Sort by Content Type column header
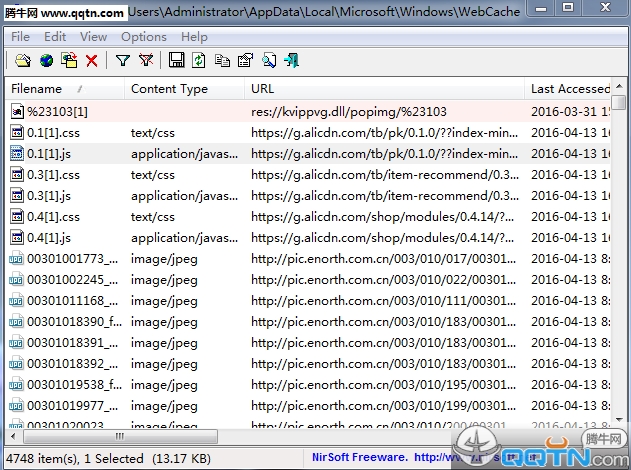 [x=184, y=89]
